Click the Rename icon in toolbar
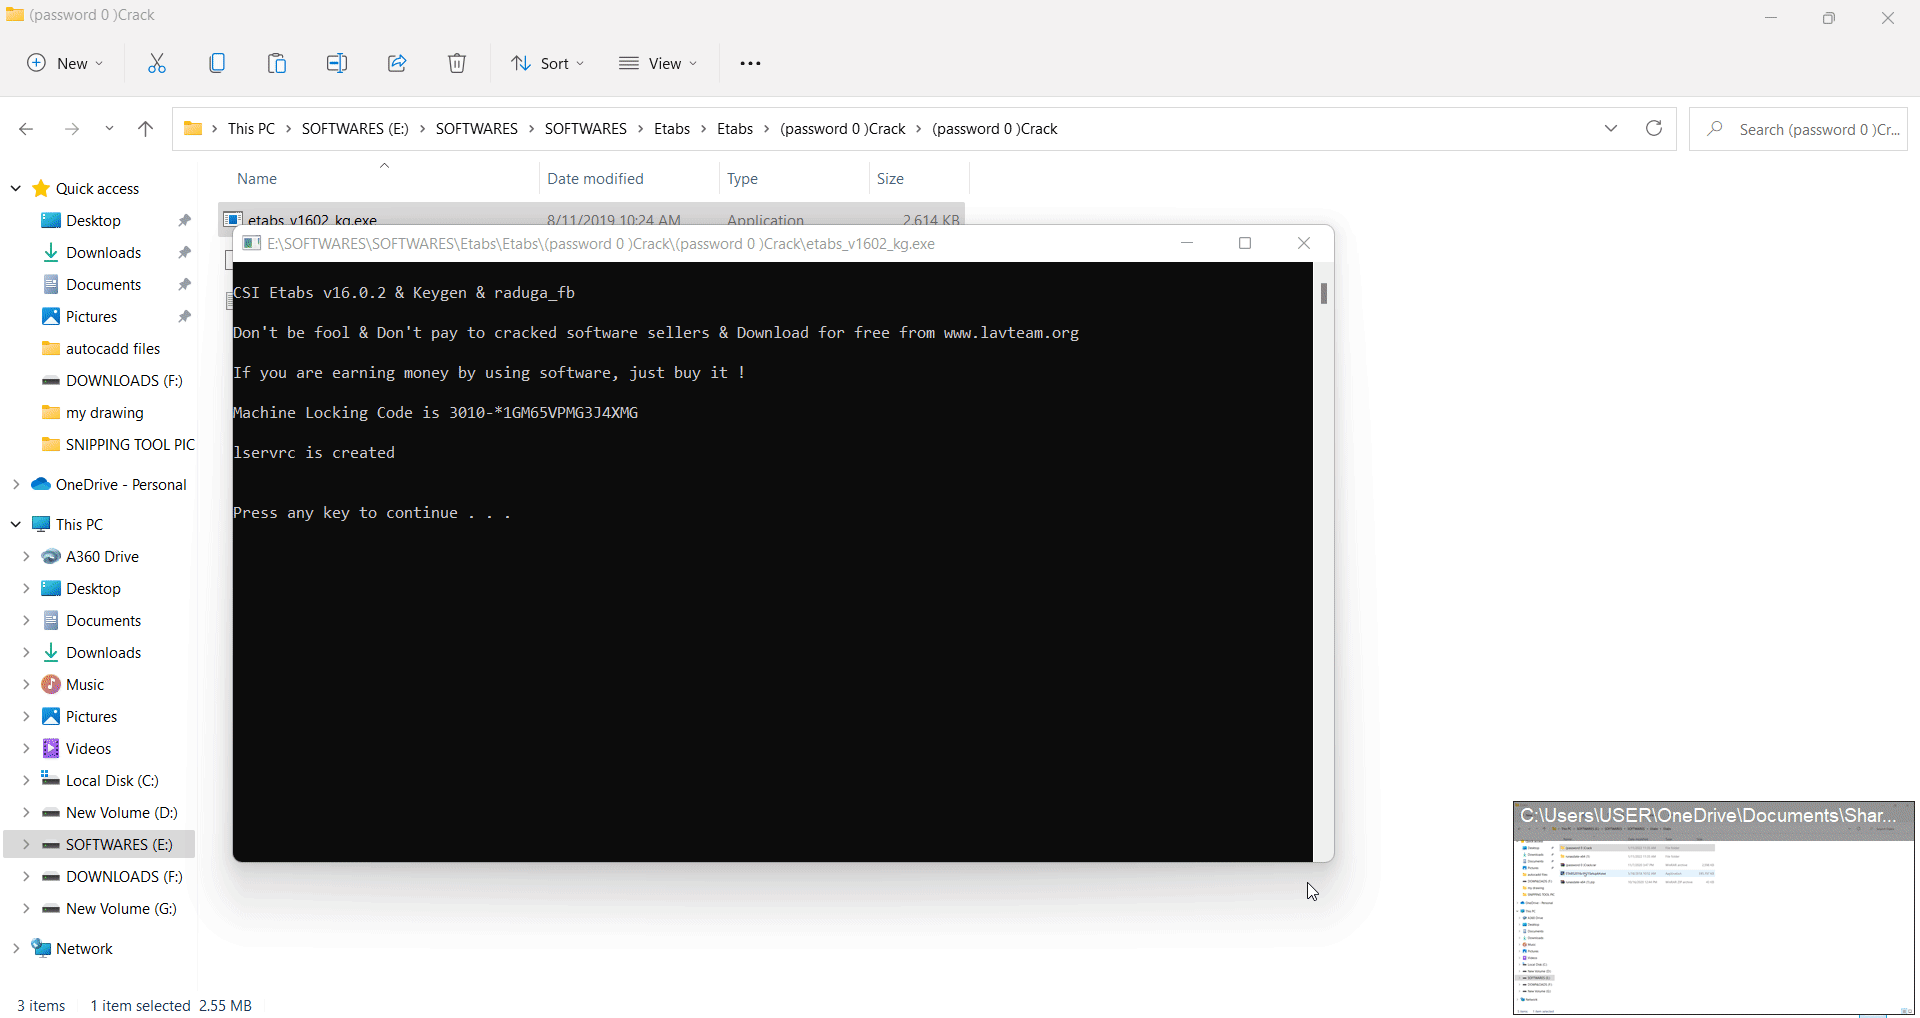Screen dimensions: 1920x1018 click(337, 63)
